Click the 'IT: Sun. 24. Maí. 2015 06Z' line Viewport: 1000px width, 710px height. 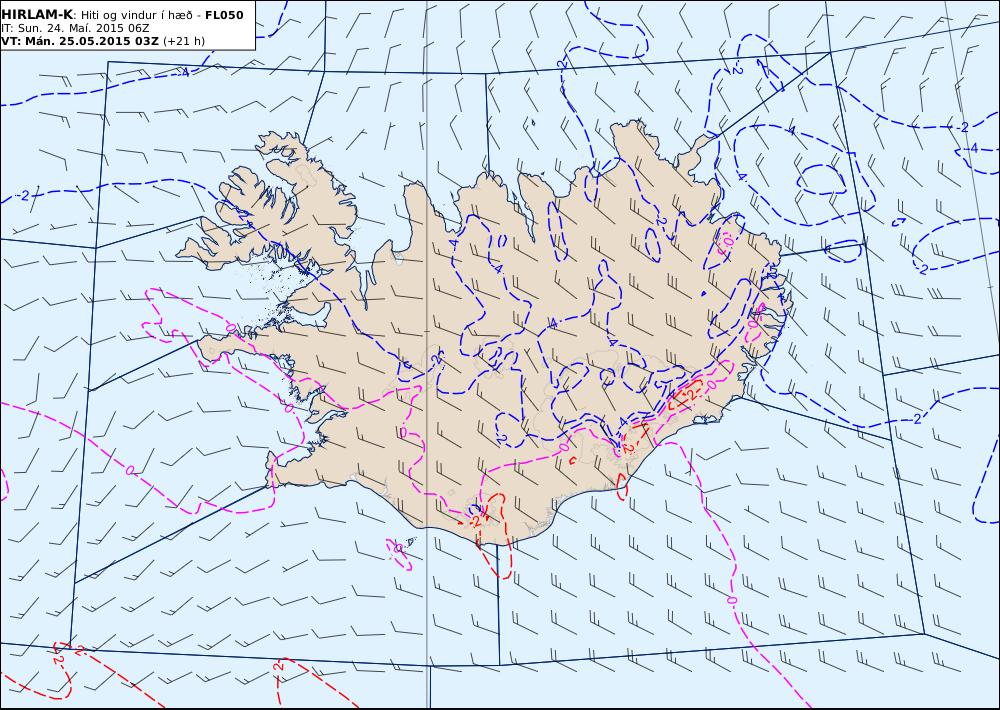coord(75,28)
